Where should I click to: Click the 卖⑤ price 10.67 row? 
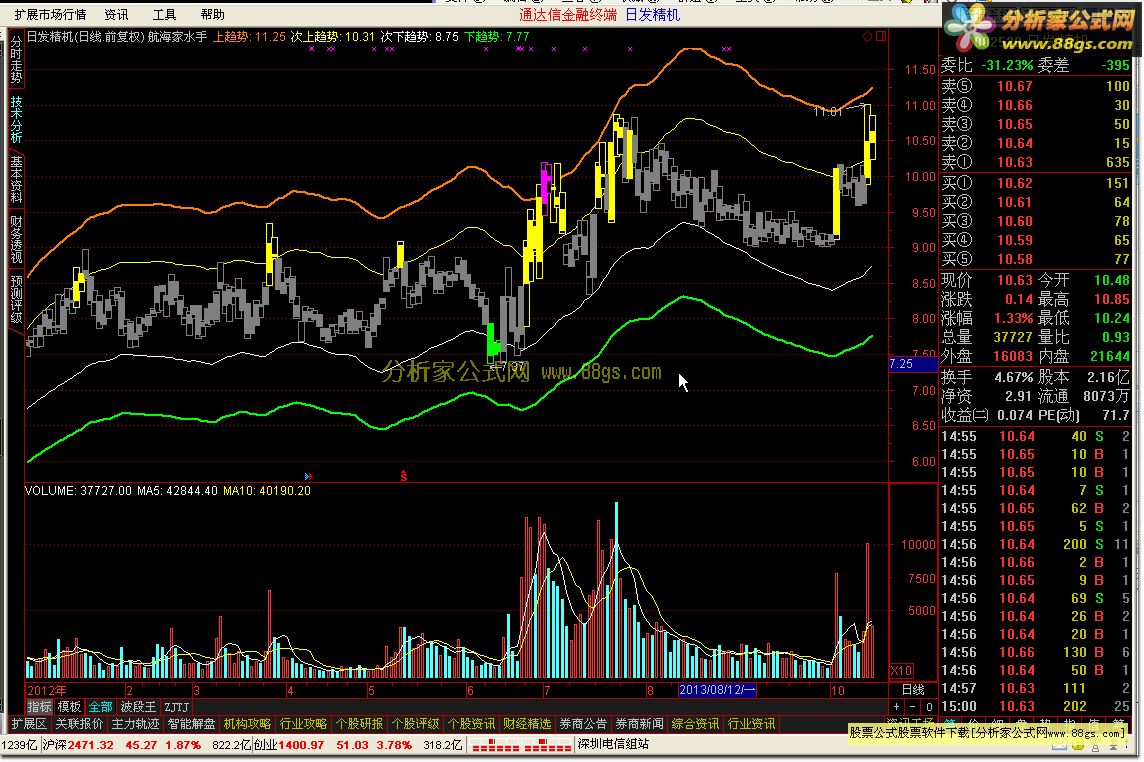tap(1035, 86)
